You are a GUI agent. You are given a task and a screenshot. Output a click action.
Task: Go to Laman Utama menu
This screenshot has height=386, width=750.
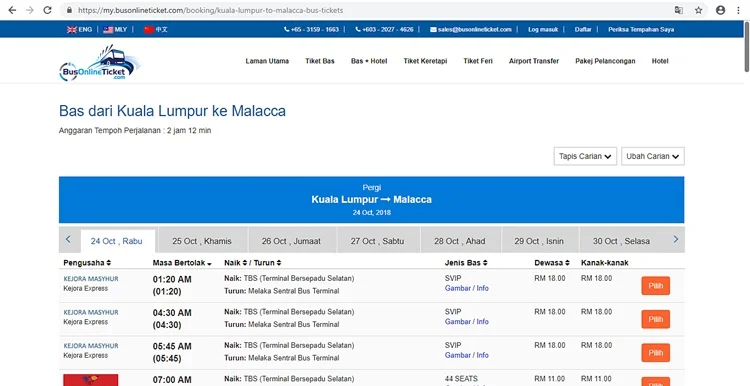click(x=267, y=61)
